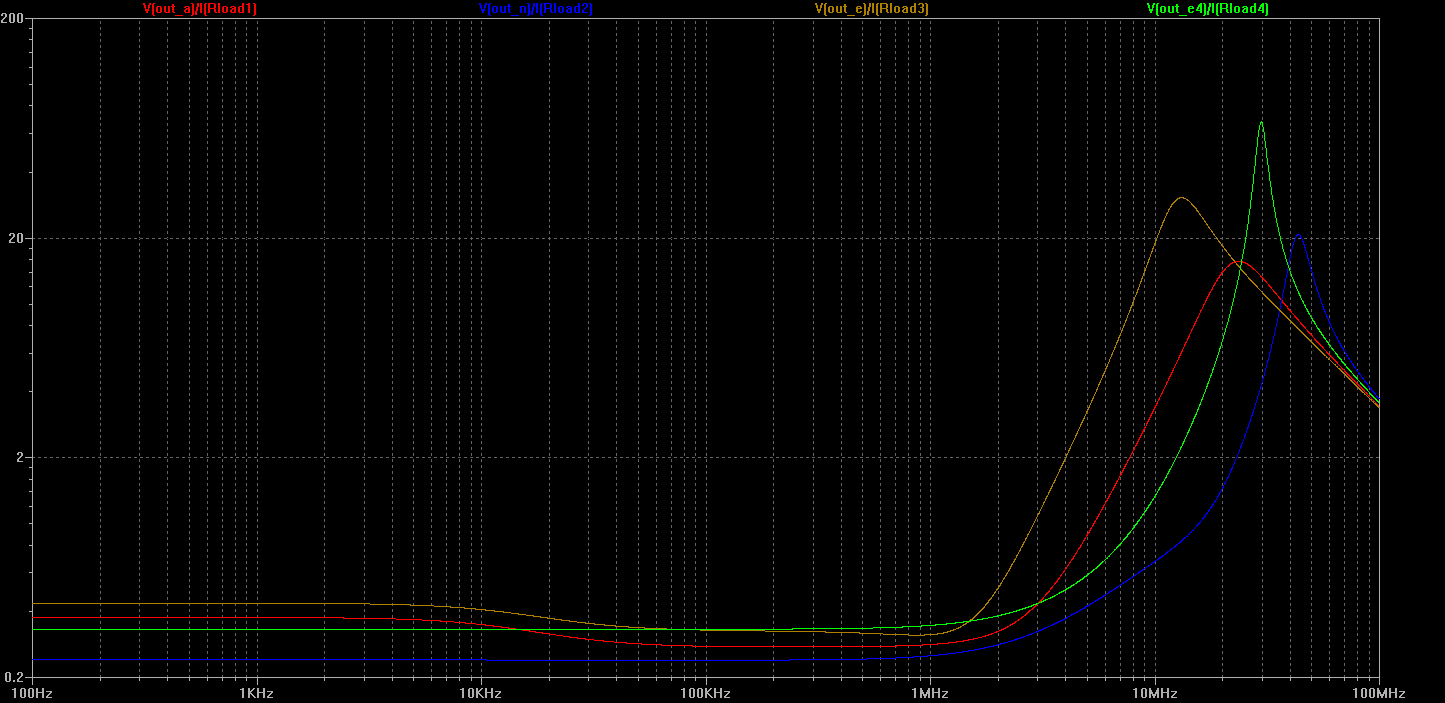Image resolution: width=1445 pixels, height=703 pixels.
Task: Click the 1KHz frequency axis label
Action: point(256,693)
